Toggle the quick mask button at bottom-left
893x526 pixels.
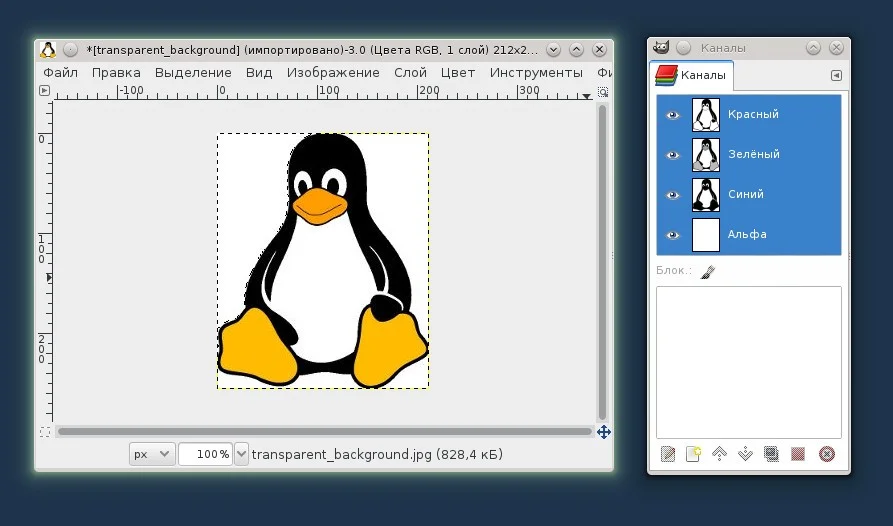coord(44,432)
